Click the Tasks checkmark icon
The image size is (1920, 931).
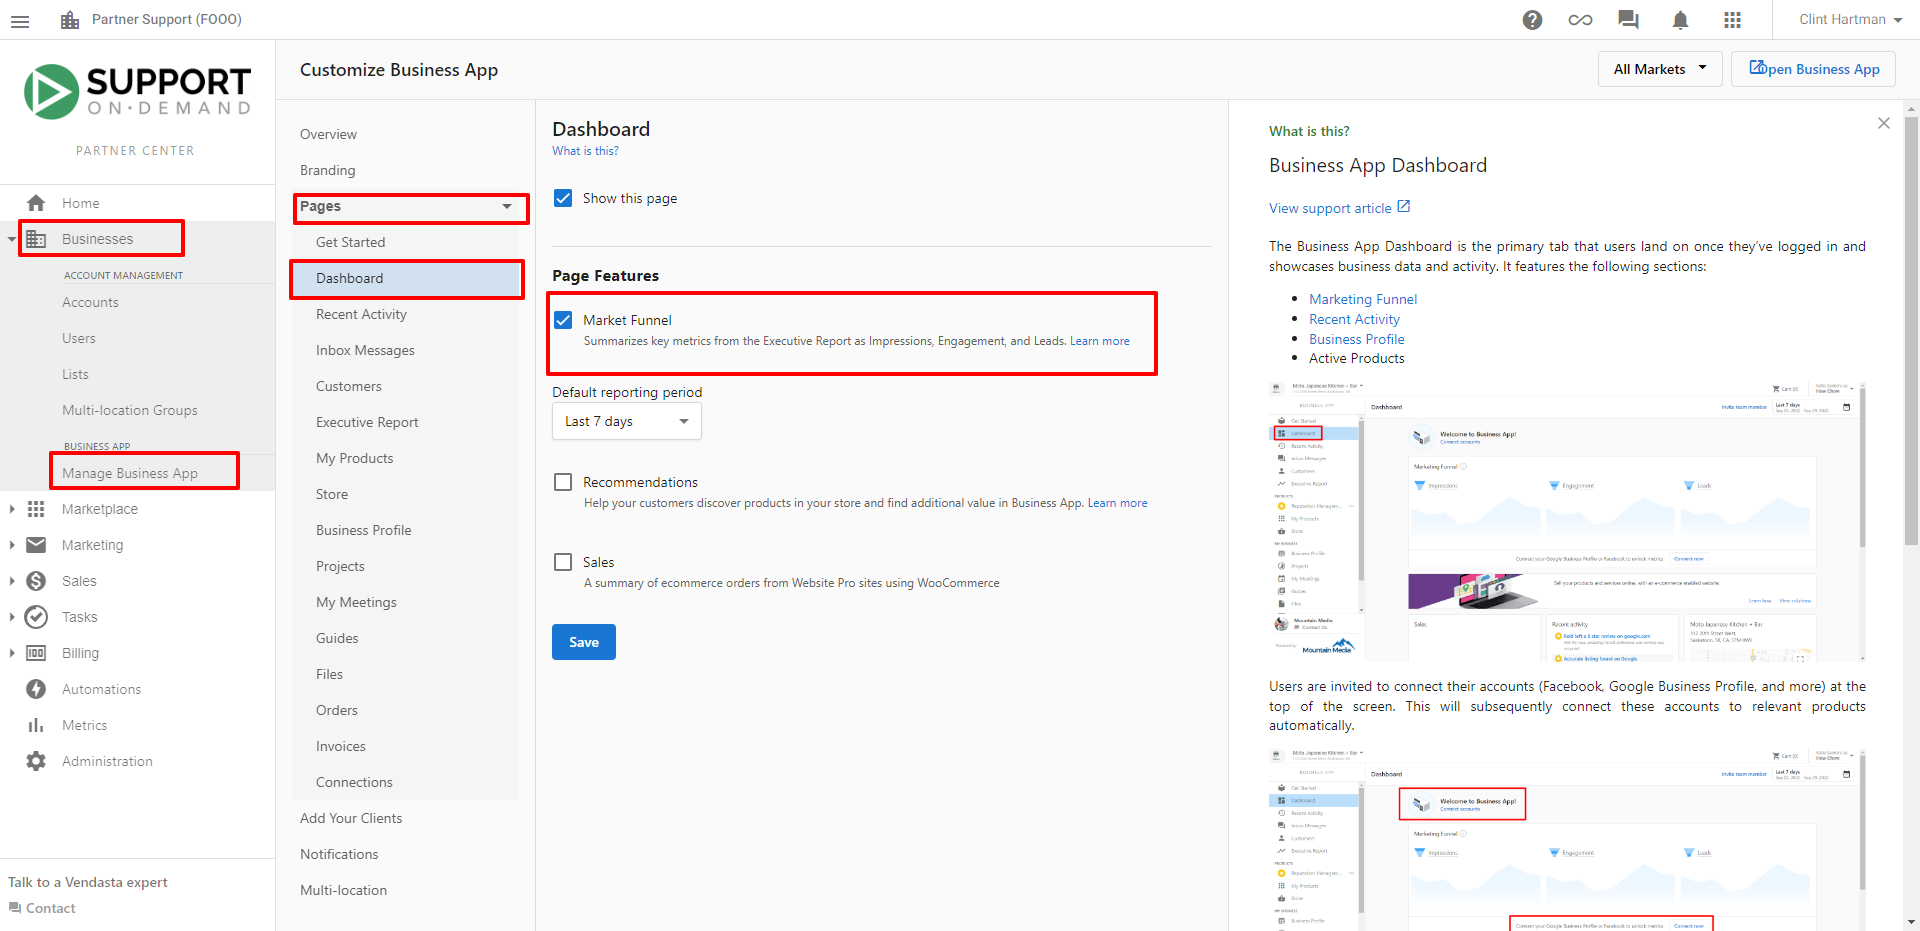tap(36, 617)
